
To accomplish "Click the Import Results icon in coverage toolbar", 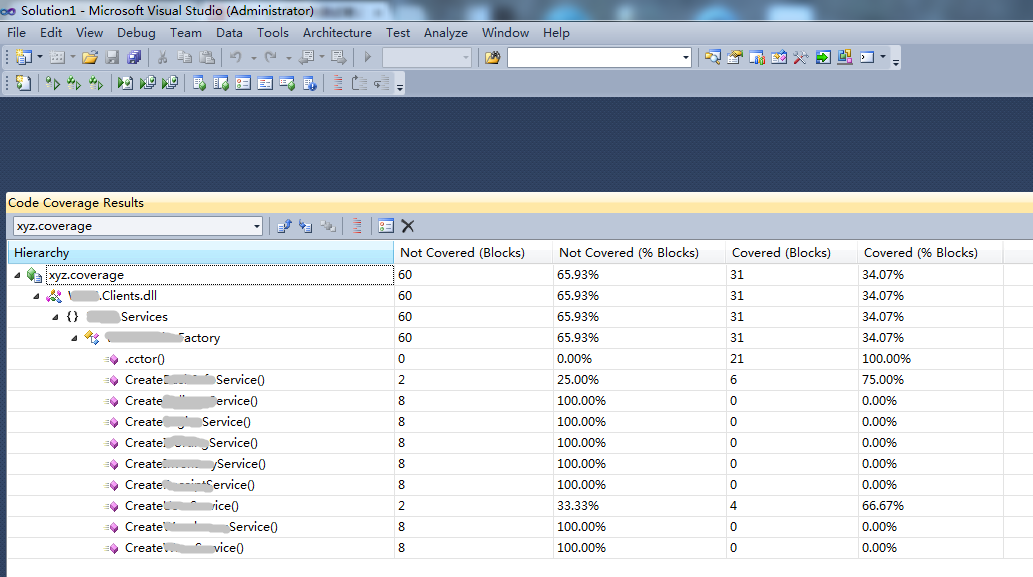I will point(306,226).
